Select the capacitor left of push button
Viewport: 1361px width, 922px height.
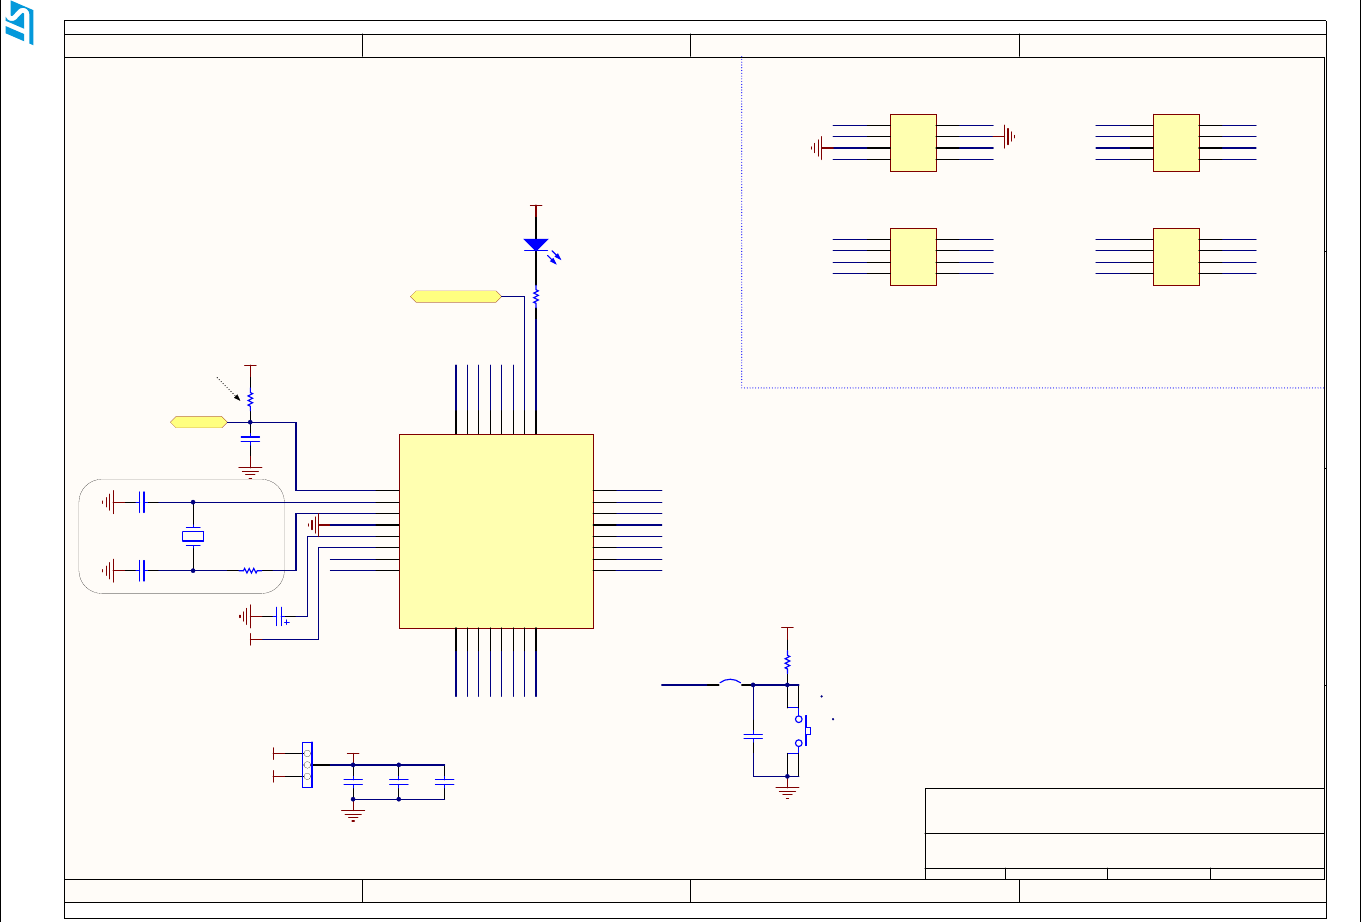pos(753,736)
